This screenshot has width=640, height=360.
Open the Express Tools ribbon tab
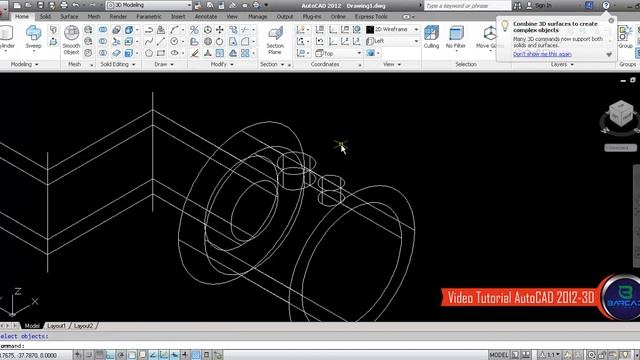point(371,17)
